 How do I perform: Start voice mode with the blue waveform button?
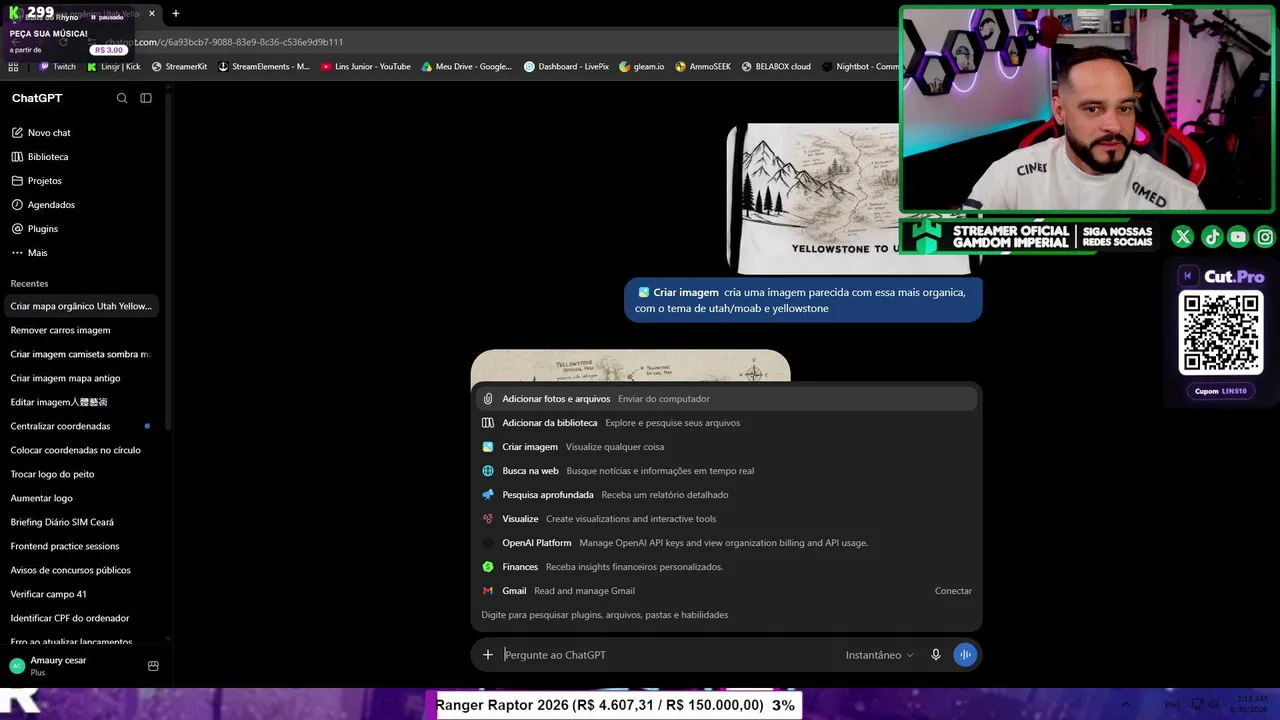[x=965, y=655]
